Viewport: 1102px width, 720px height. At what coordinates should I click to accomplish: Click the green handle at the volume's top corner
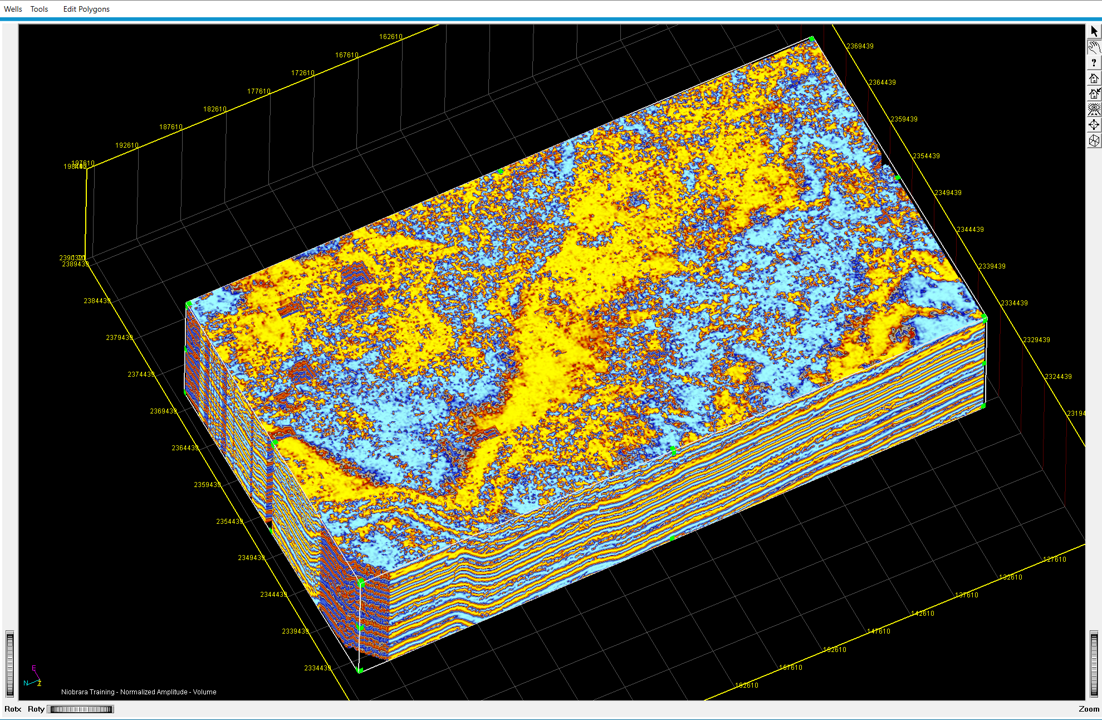813,40
